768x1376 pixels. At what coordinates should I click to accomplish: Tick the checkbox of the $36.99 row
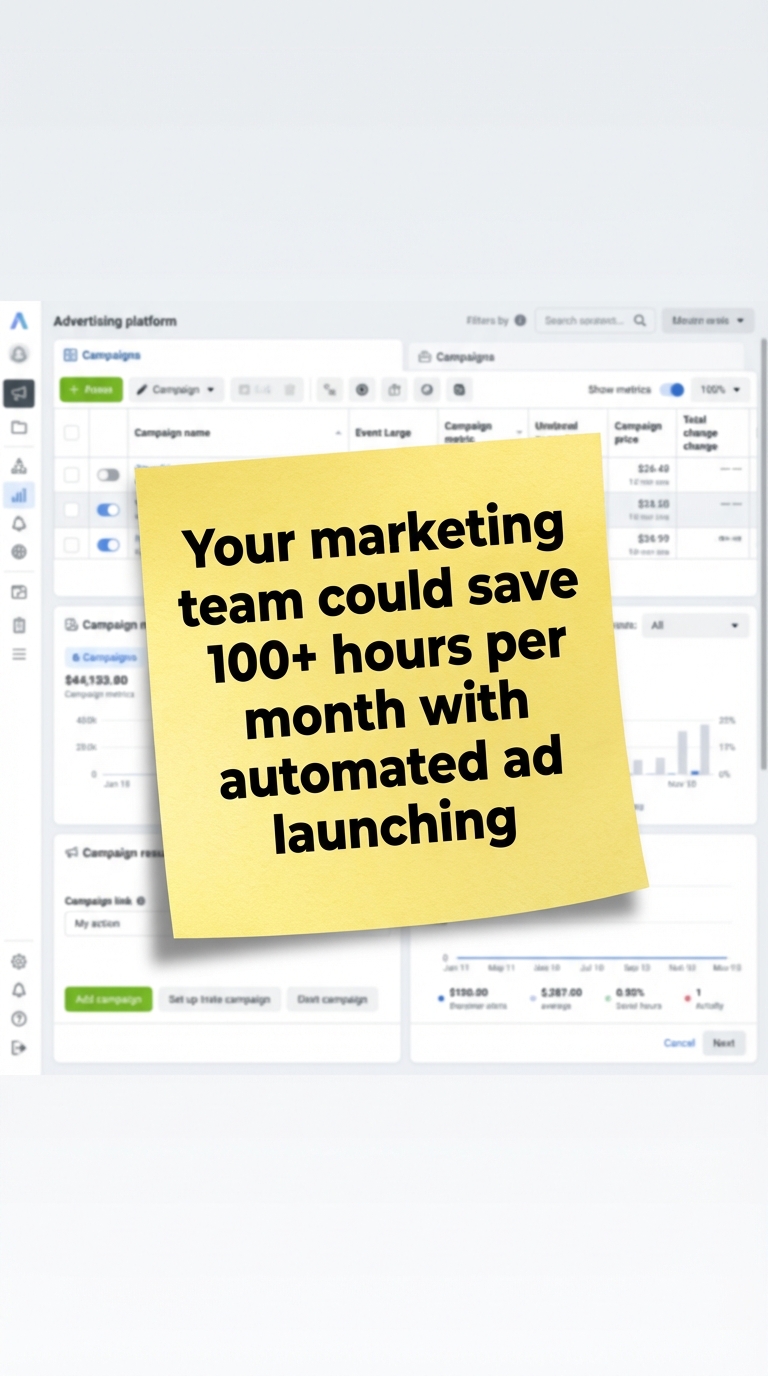71,545
